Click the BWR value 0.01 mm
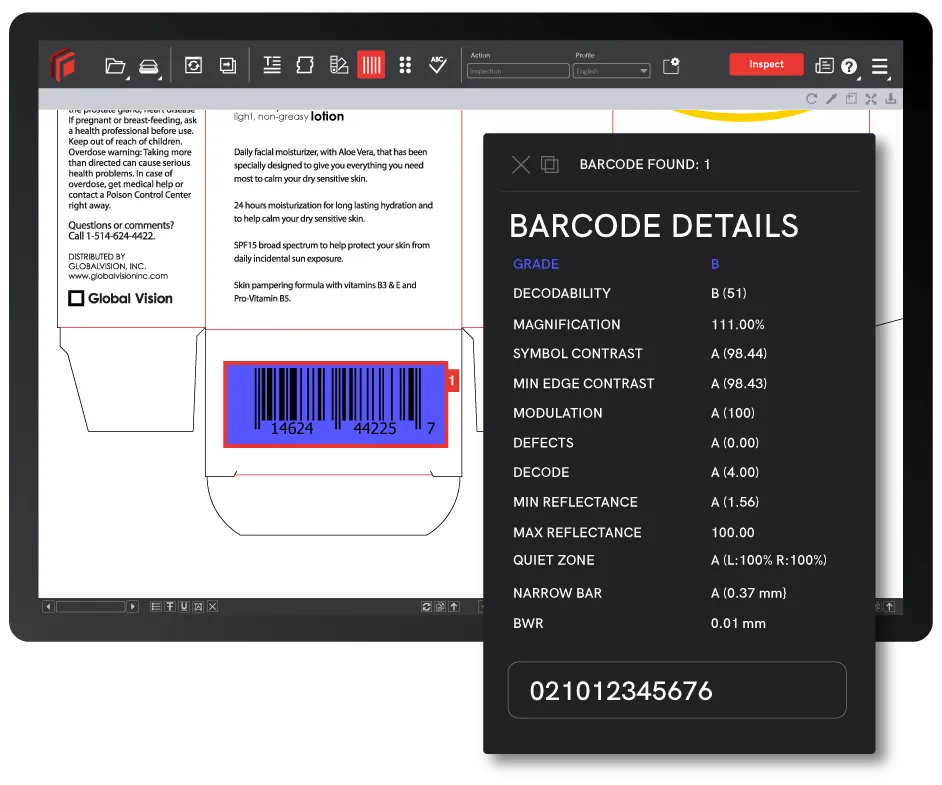 [x=738, y=623]
